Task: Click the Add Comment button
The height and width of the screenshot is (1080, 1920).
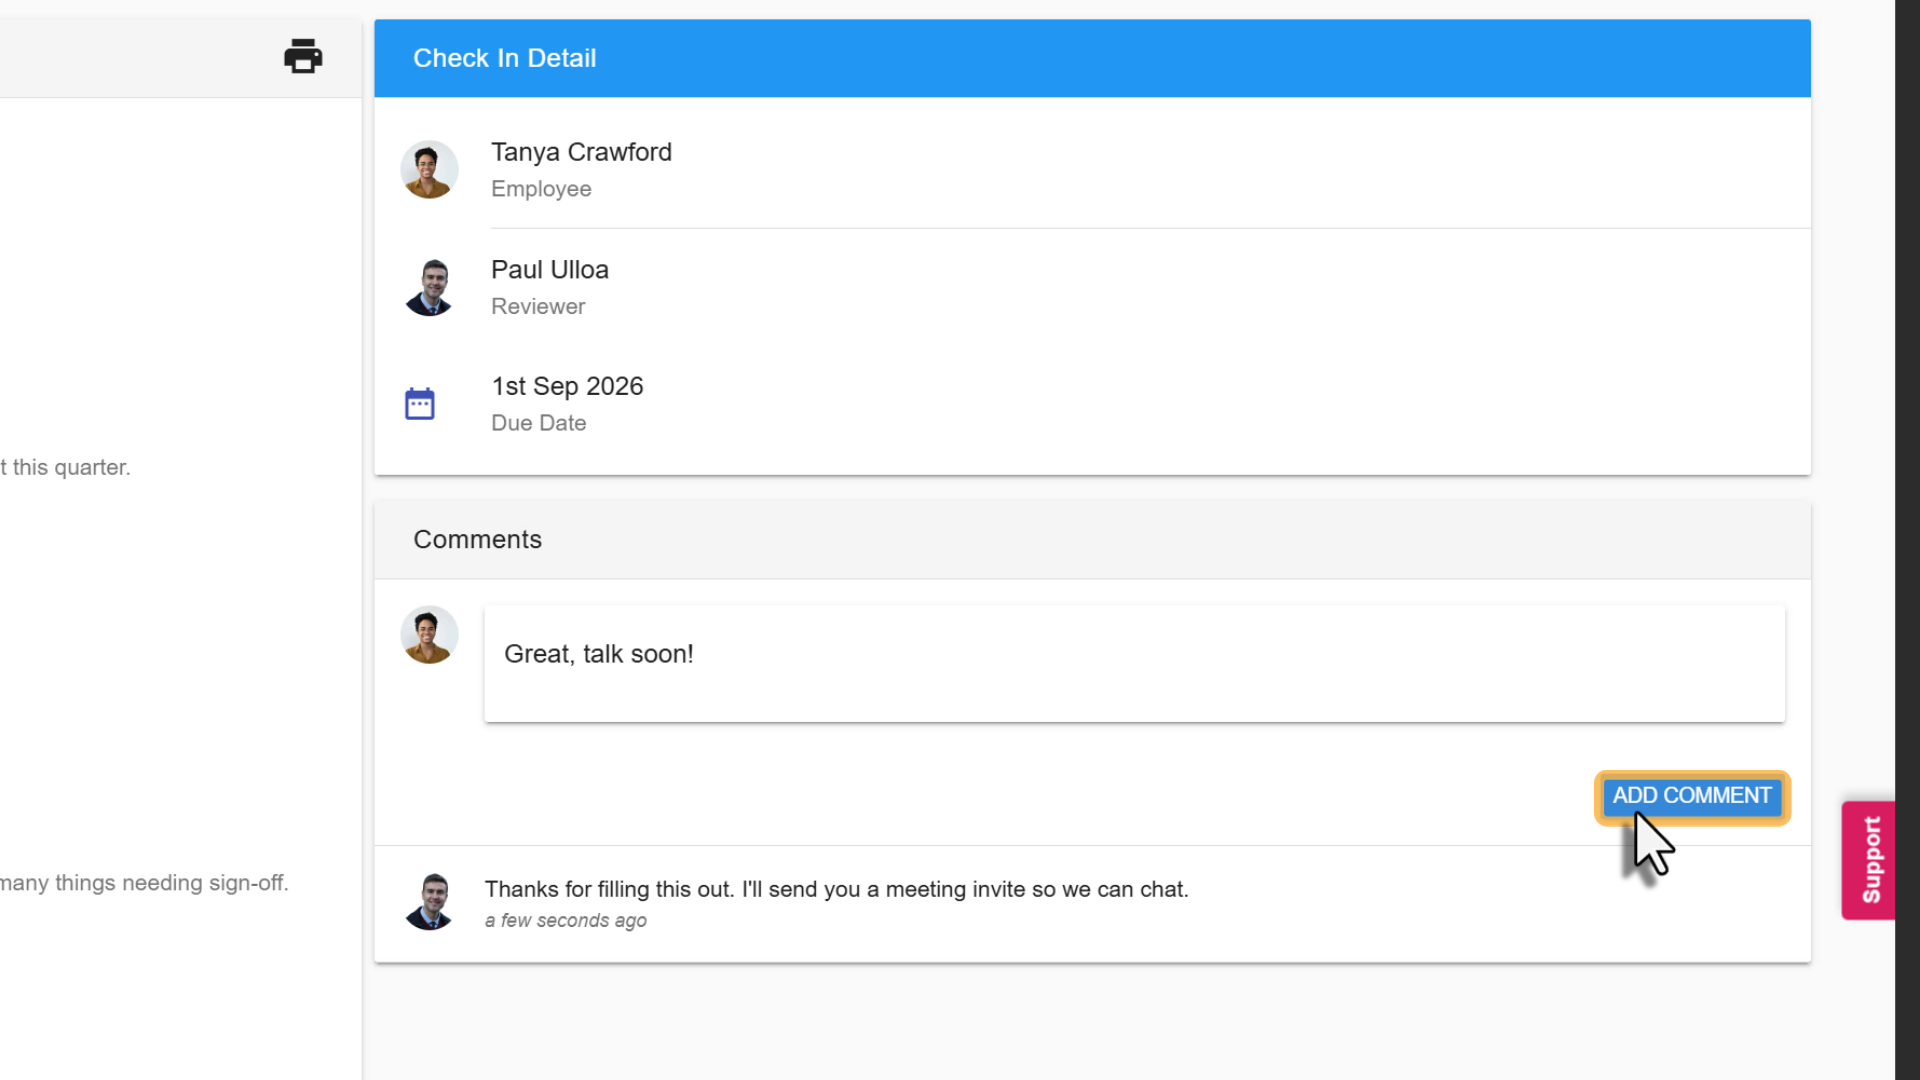Action: click(x=1692, y=796)
